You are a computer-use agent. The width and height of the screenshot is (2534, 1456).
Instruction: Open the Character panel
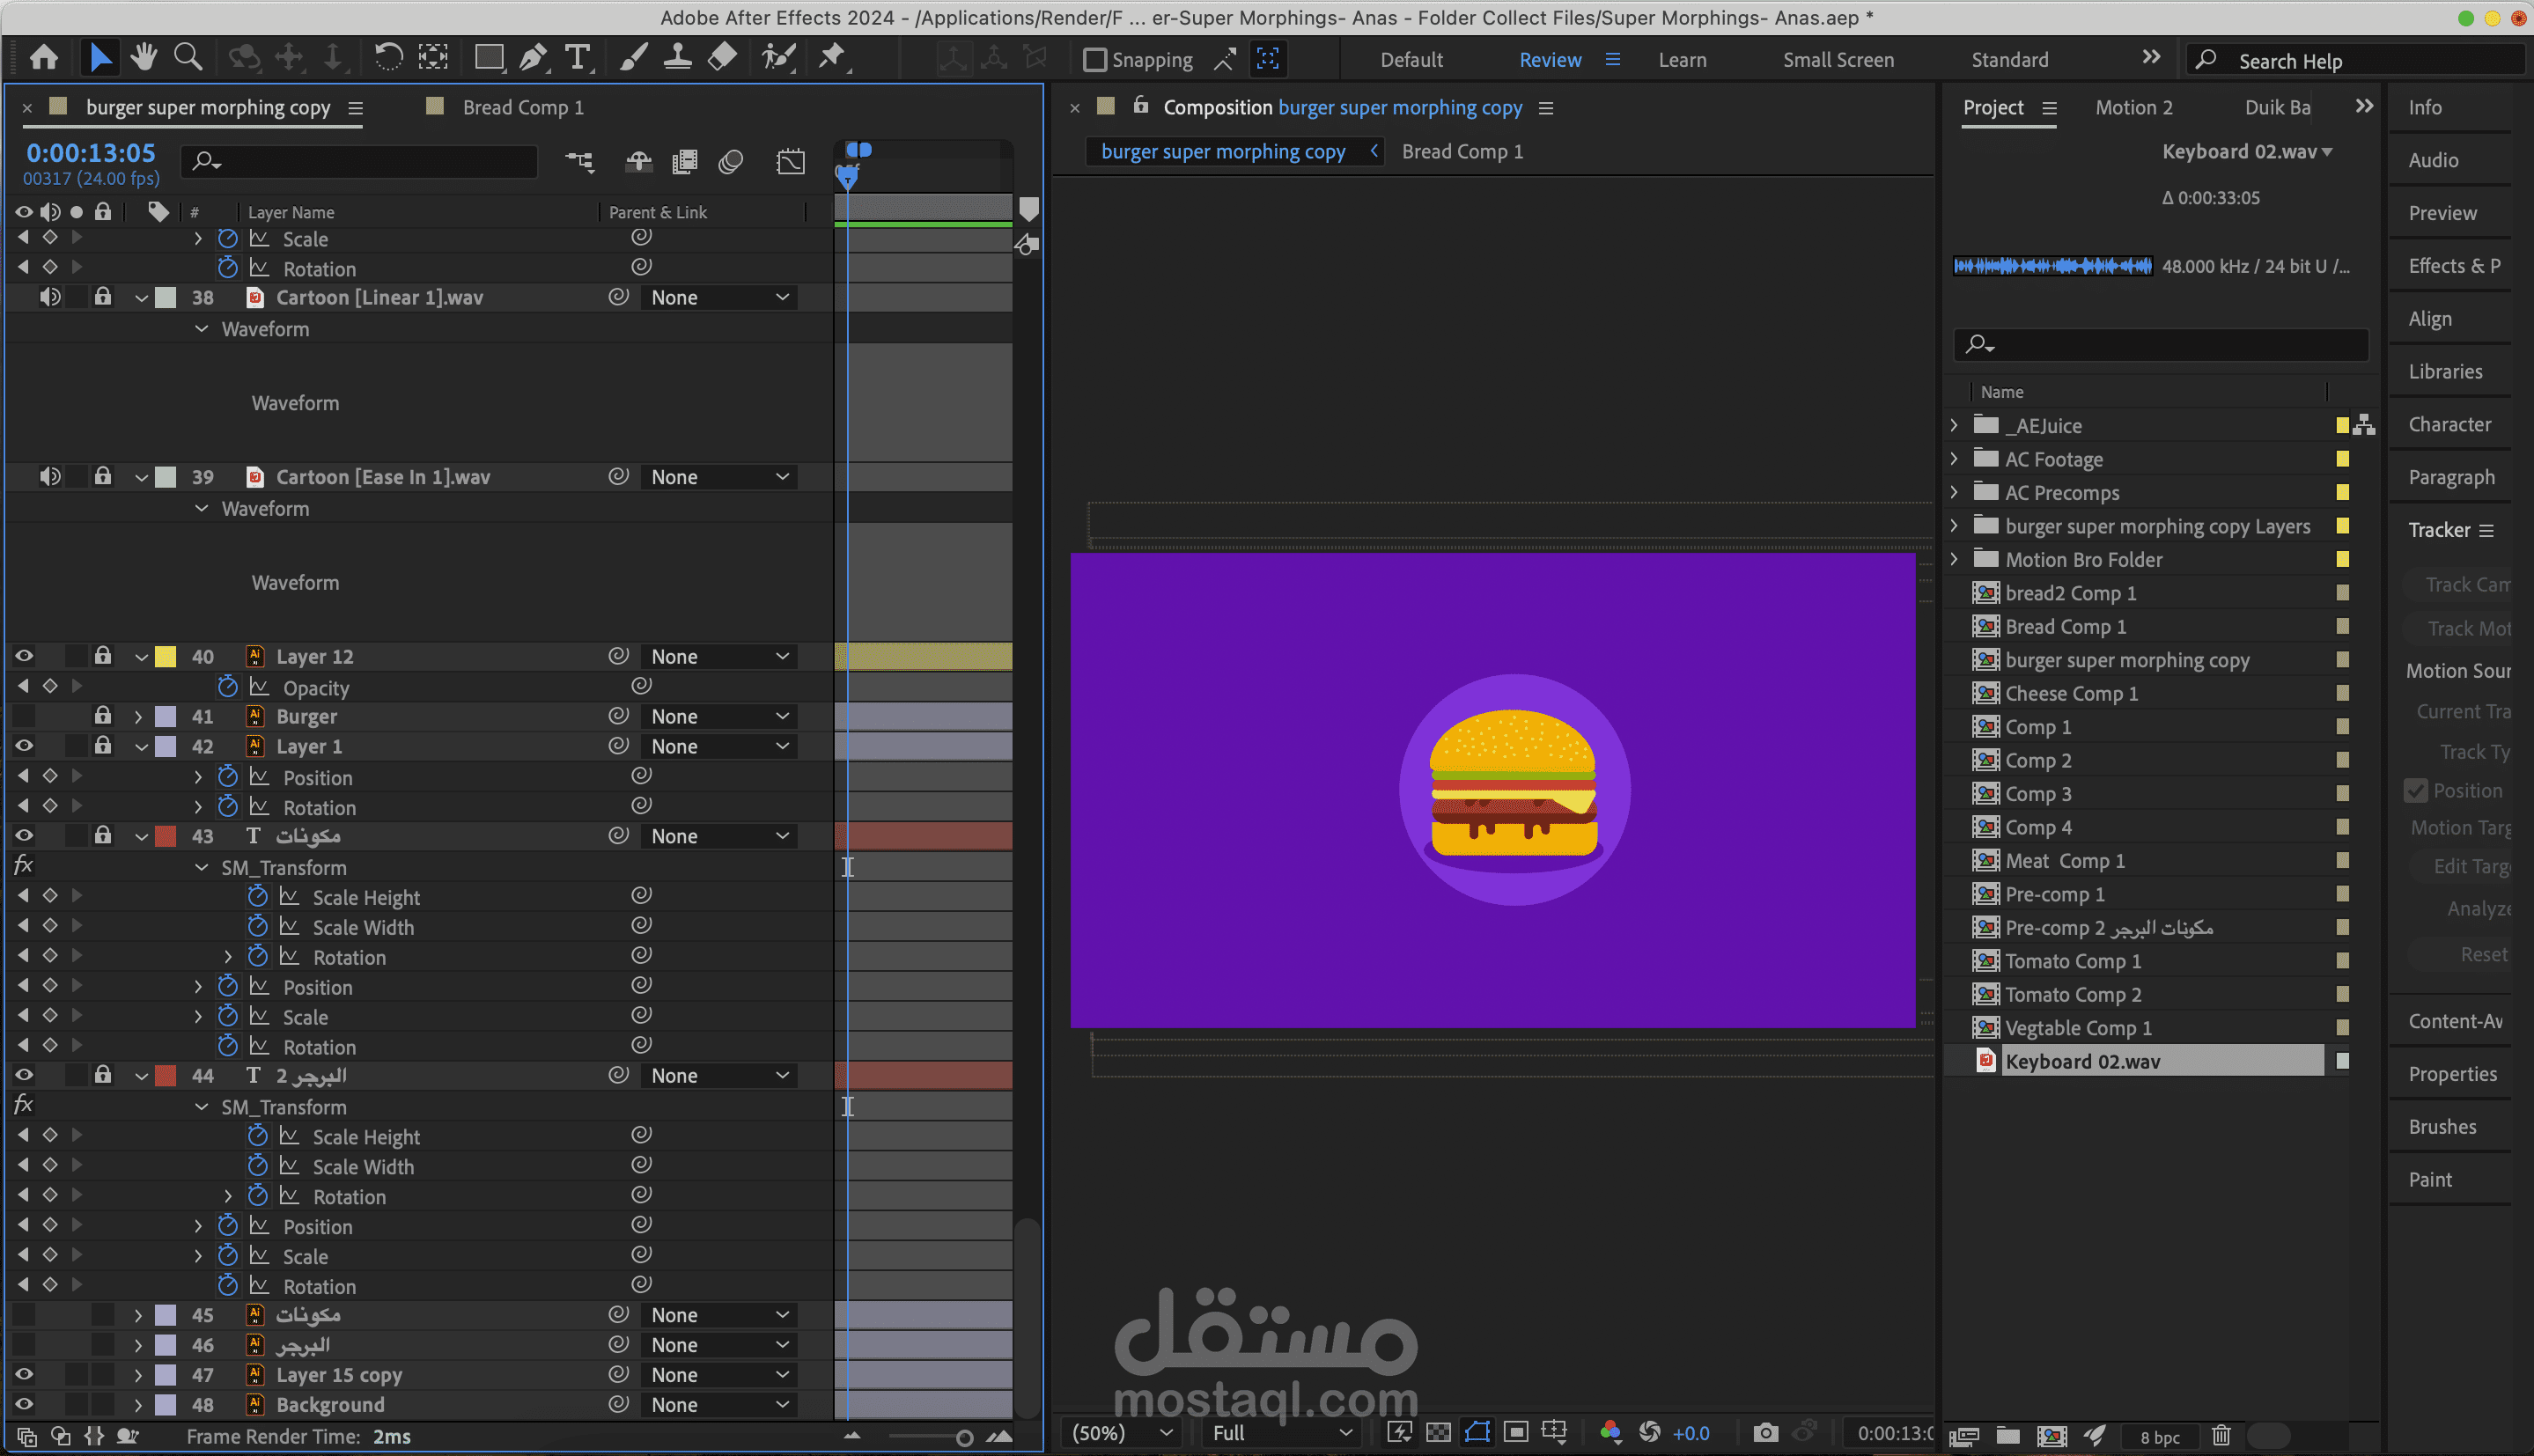[x=2449, y=424]
